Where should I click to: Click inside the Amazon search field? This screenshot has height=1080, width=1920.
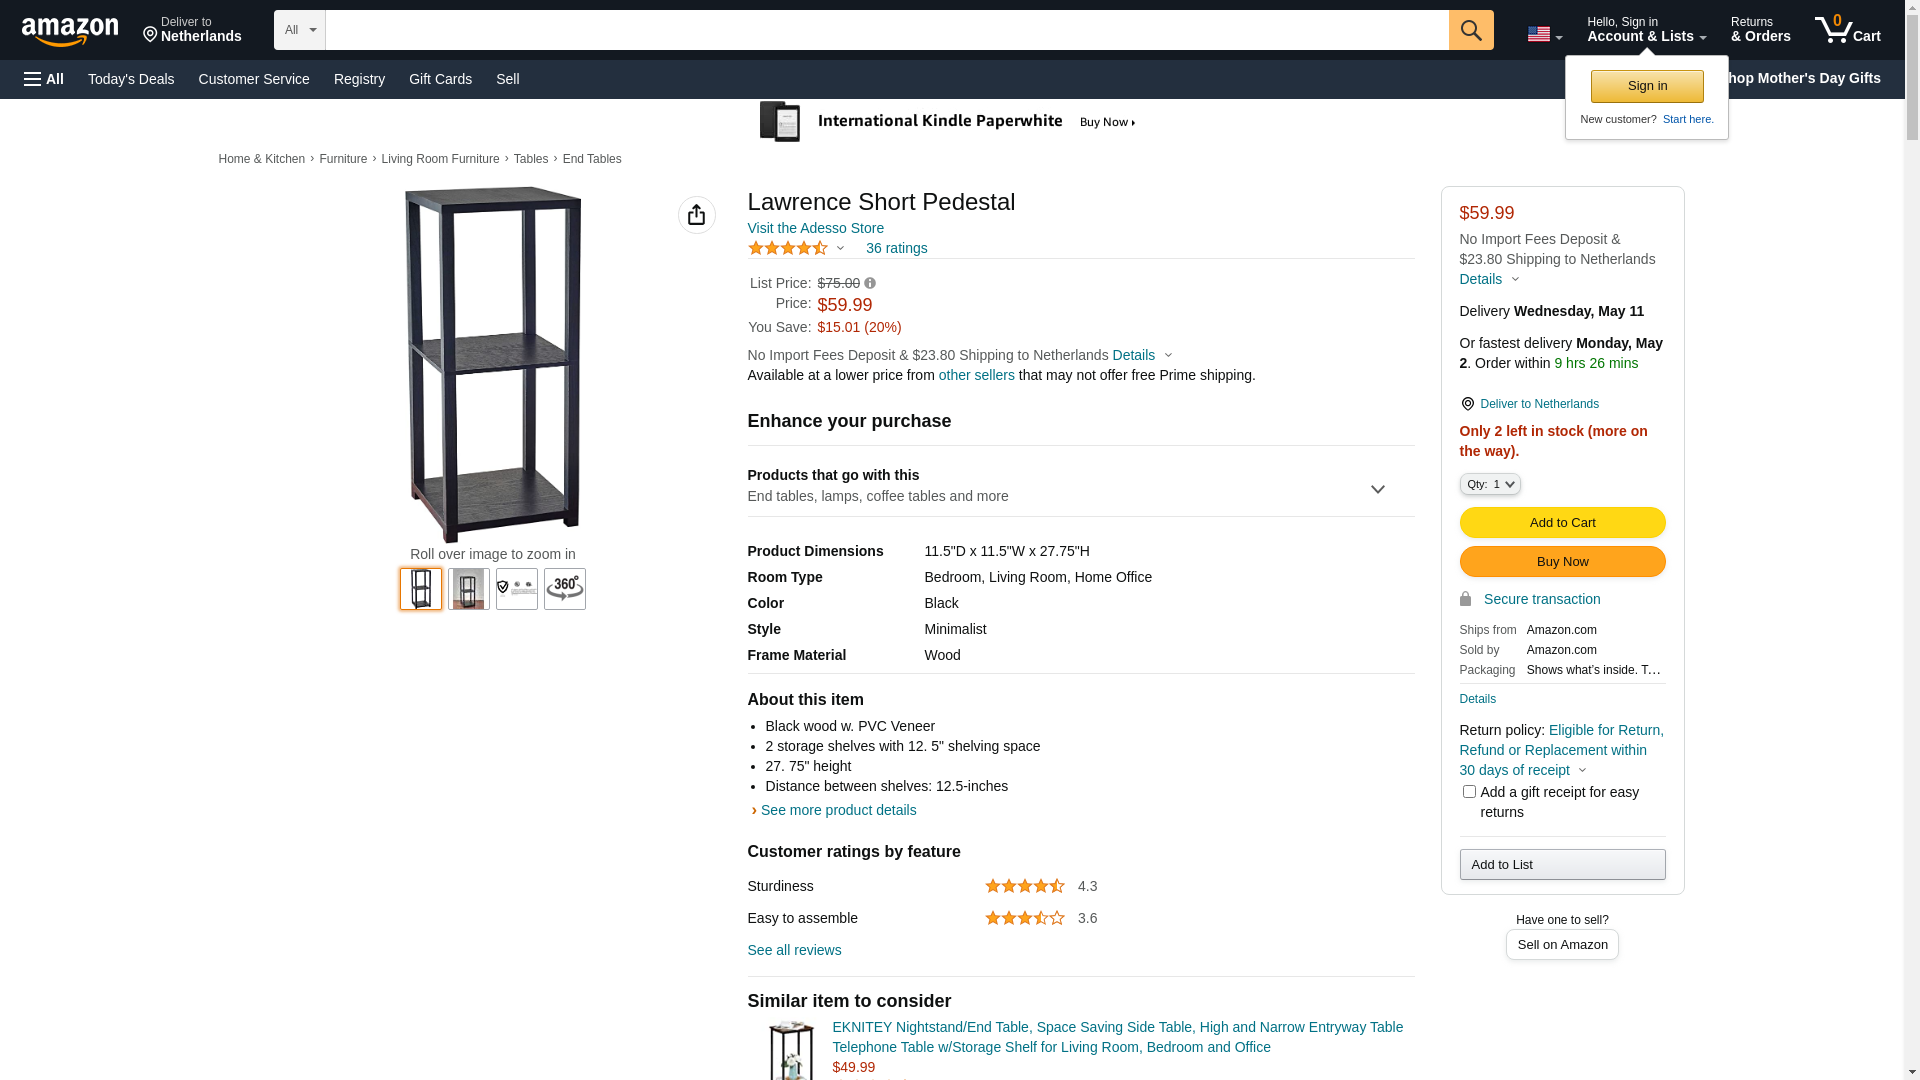886,30
